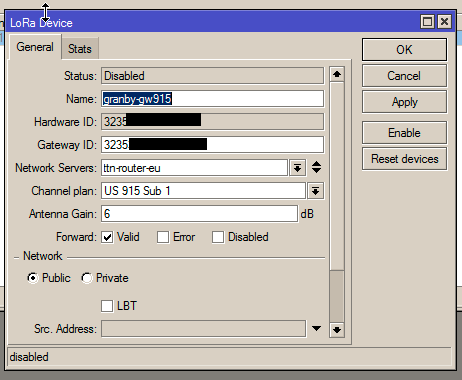Click the Hardware ID field

tap(212, 122)
